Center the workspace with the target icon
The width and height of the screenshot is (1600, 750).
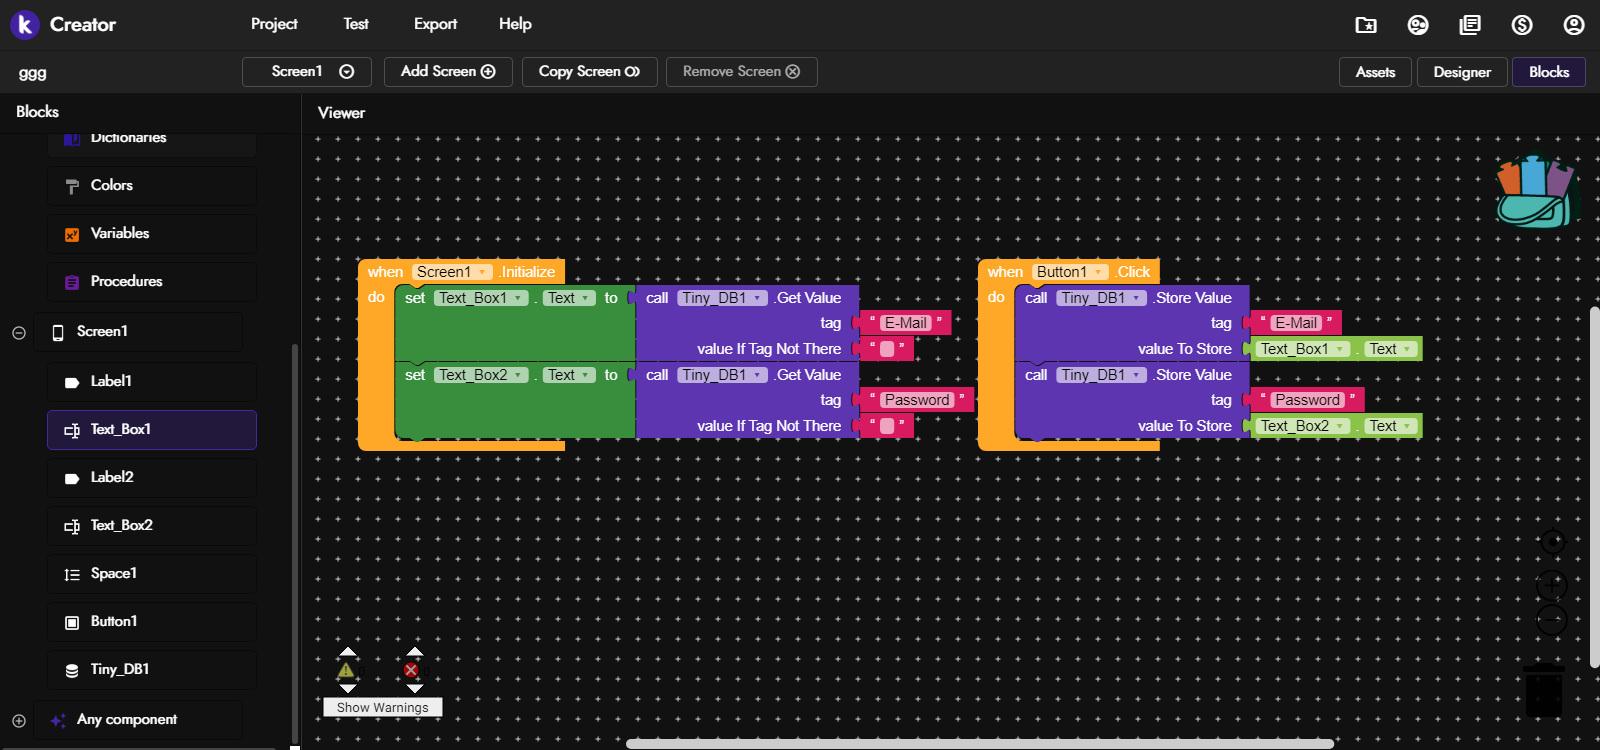(1552, 542)
